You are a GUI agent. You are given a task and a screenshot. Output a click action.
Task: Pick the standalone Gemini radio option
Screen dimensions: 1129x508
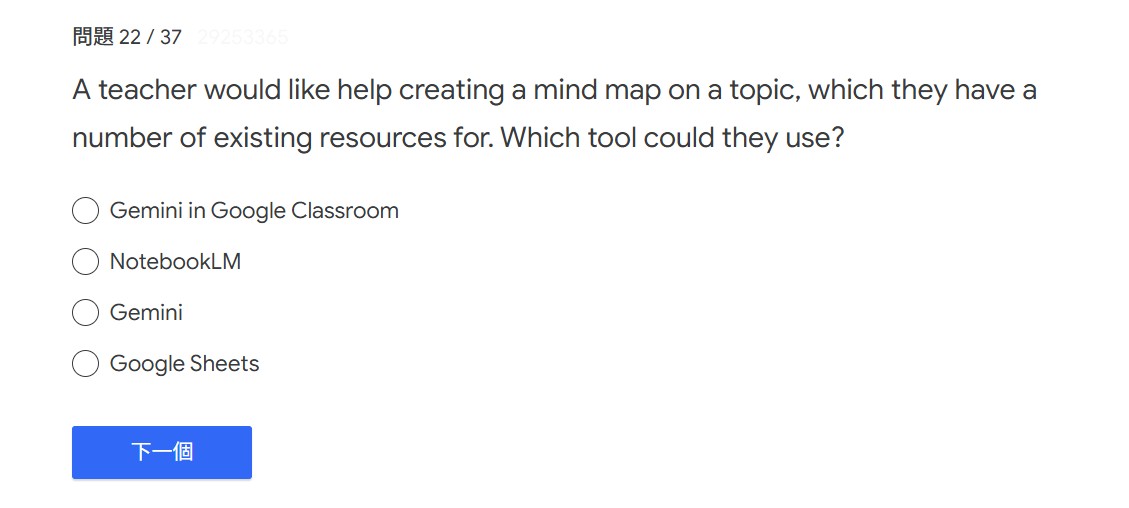click(x=85, y=313)
